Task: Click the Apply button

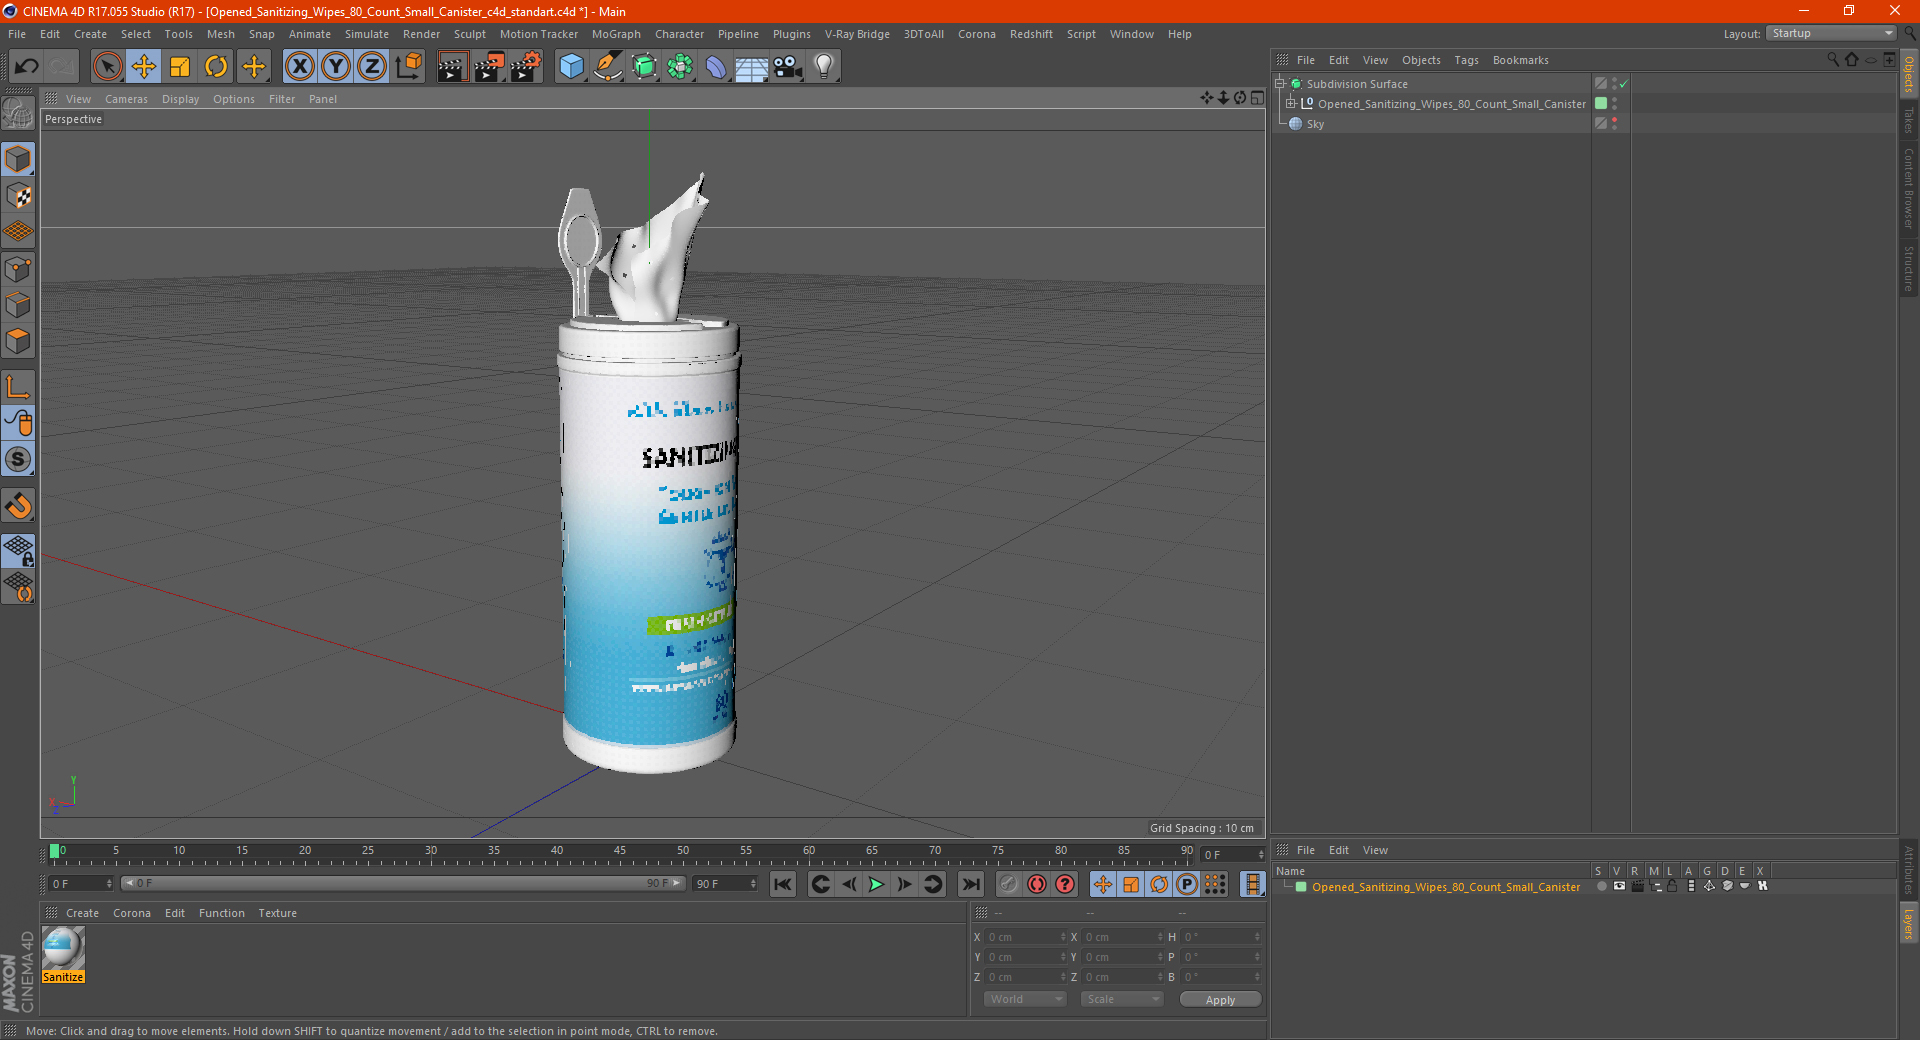Action: coord(1220,1000)
